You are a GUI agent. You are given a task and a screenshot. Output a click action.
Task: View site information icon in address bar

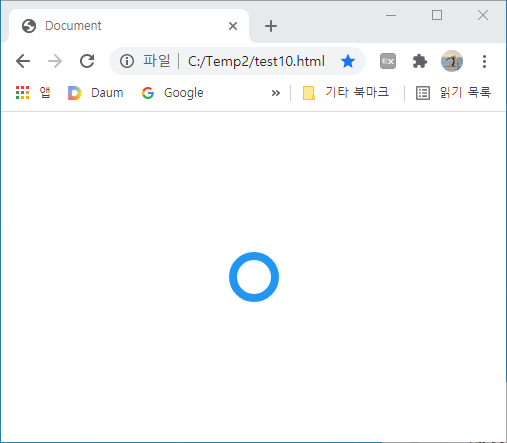pos(127,61)
